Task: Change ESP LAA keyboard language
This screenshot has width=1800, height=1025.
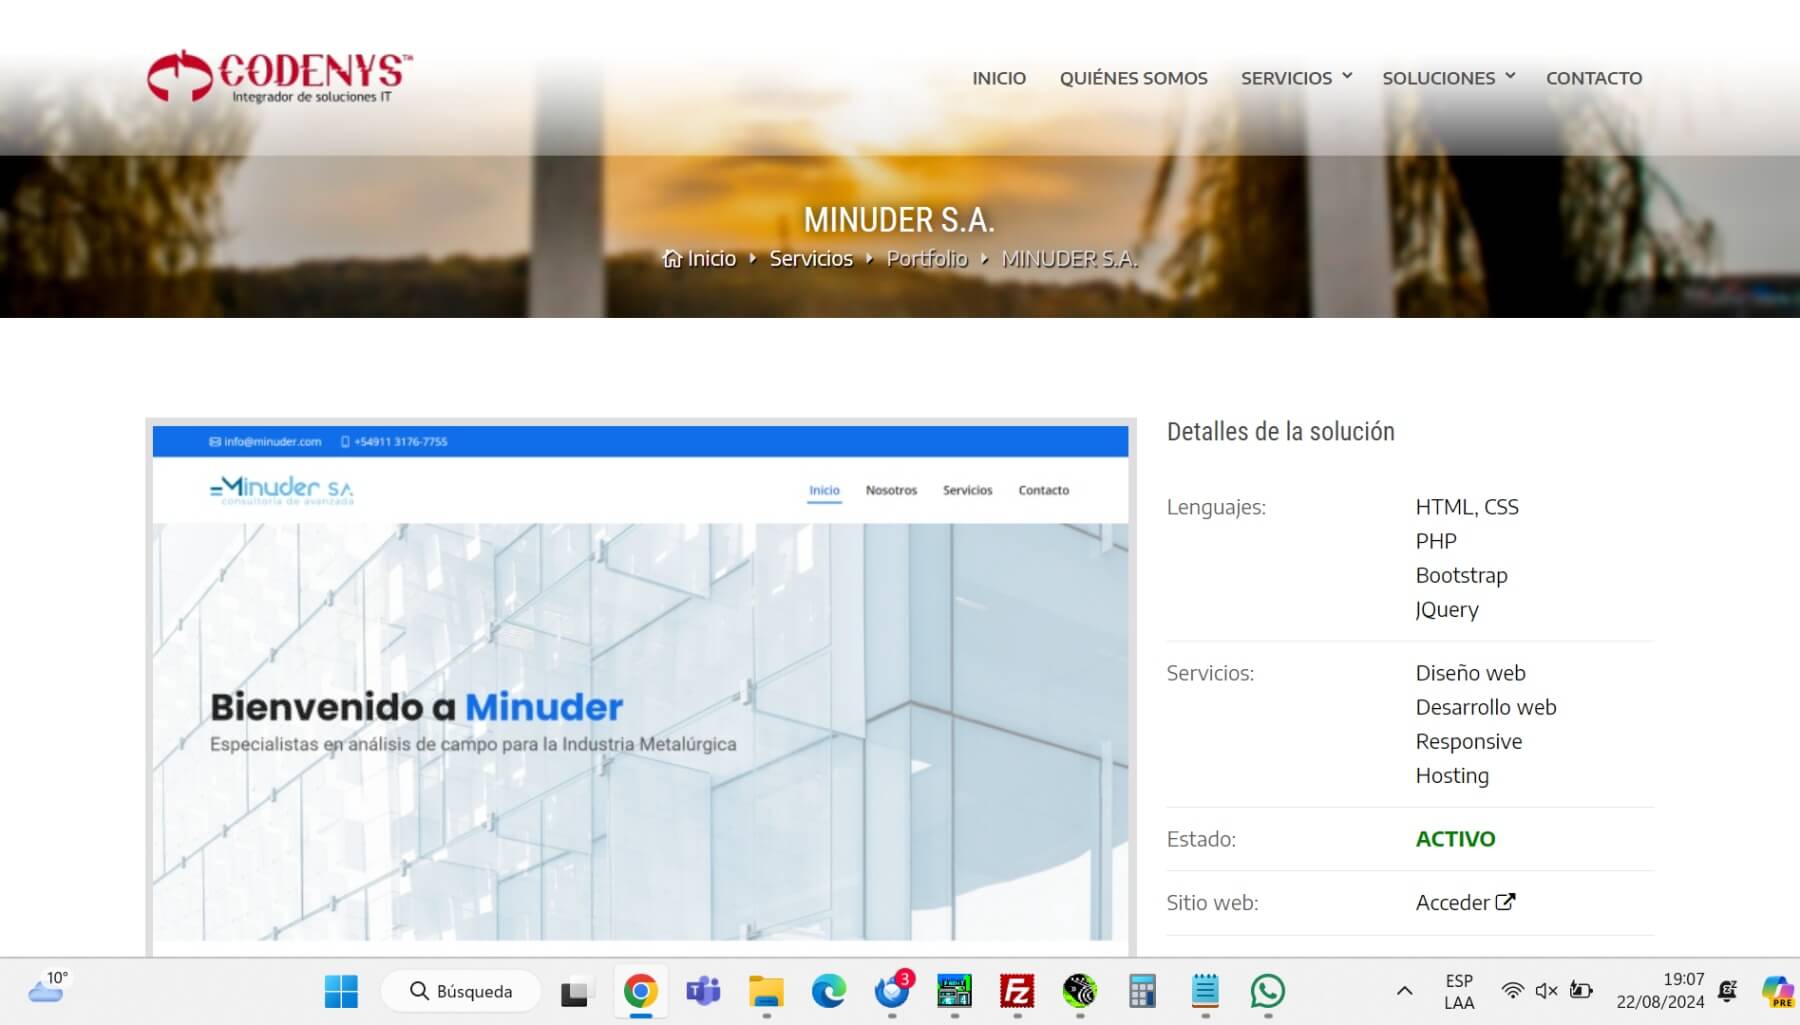Action: point(1459,991)
